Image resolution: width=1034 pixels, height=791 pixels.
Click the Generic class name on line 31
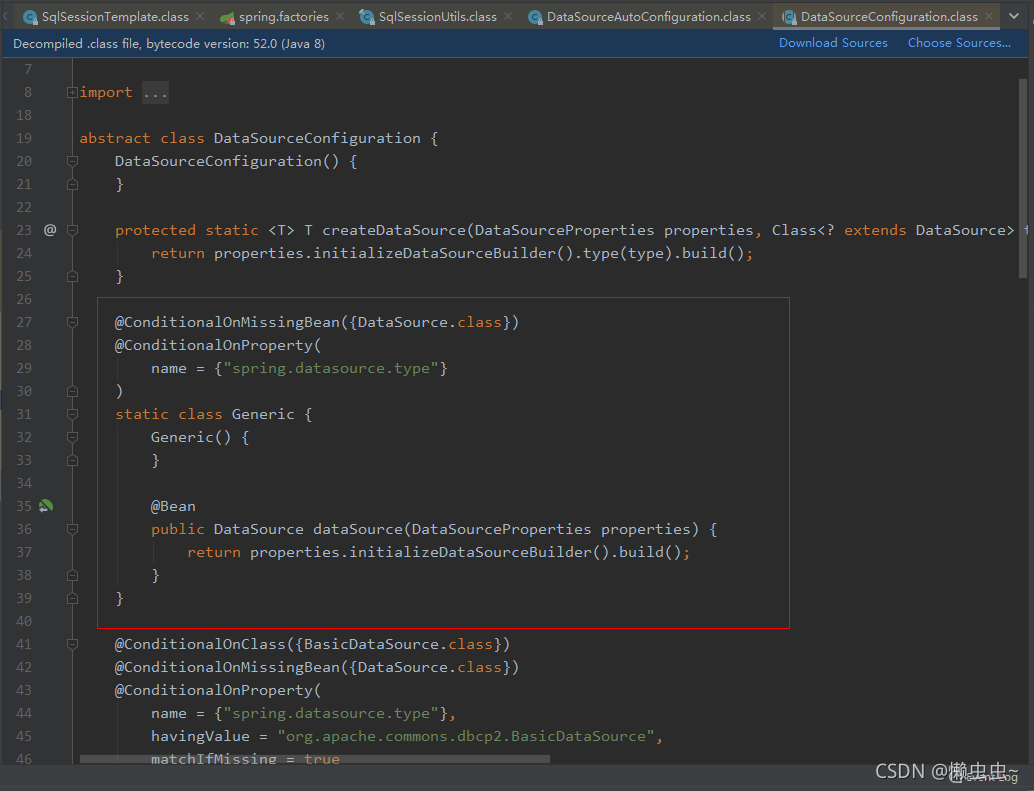(x=262, y=414)
